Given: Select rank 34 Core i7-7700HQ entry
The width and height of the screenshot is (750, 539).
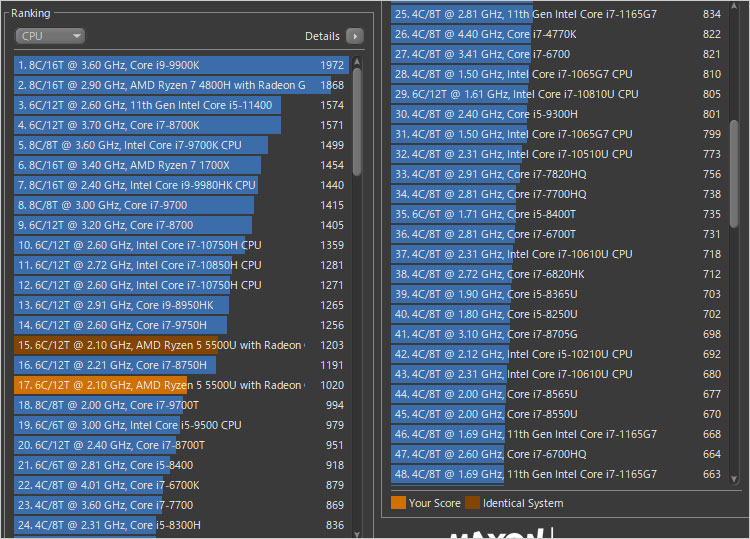Looking at the screenshot, I should 558,194.
